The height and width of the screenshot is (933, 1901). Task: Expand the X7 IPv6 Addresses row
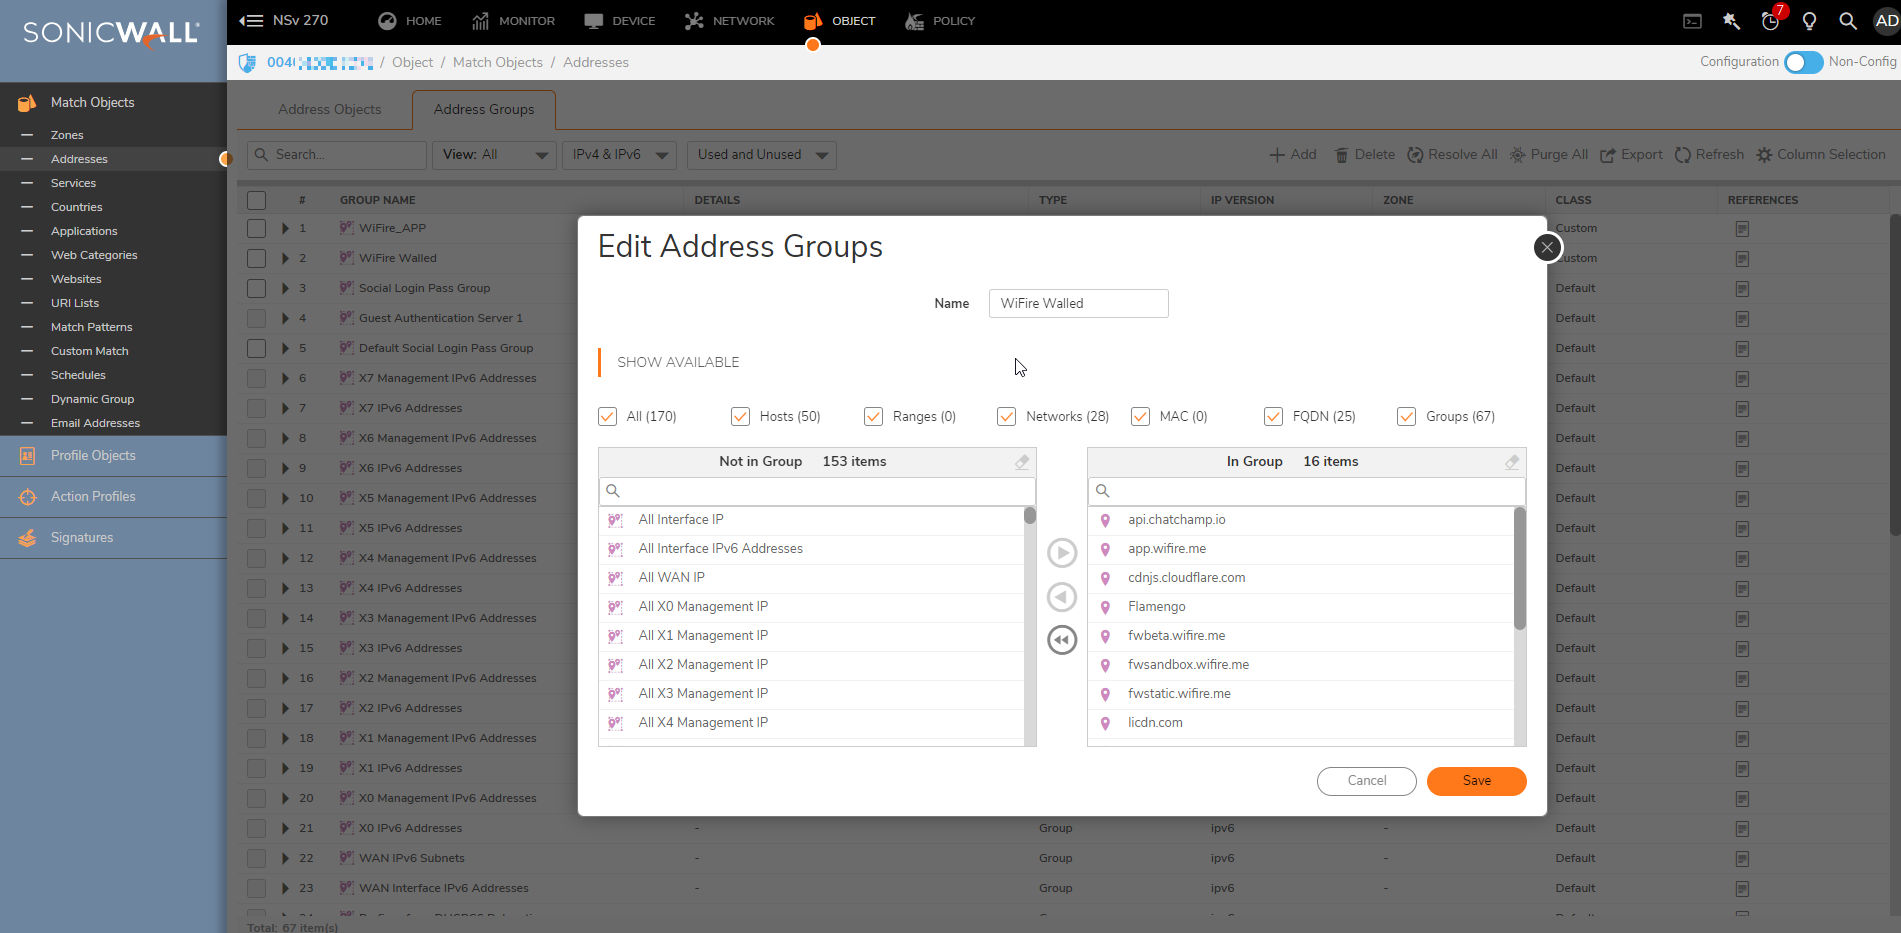click(x=286, y=409)
